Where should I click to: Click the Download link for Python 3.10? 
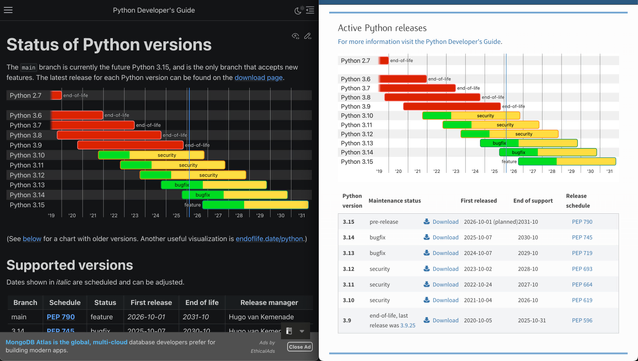[x=445, y=300]
